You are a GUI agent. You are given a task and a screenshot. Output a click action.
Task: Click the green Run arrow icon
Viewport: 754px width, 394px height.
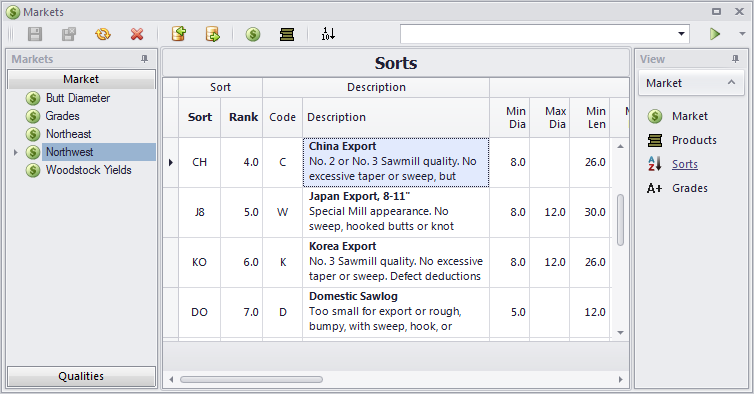pos(715,34)
